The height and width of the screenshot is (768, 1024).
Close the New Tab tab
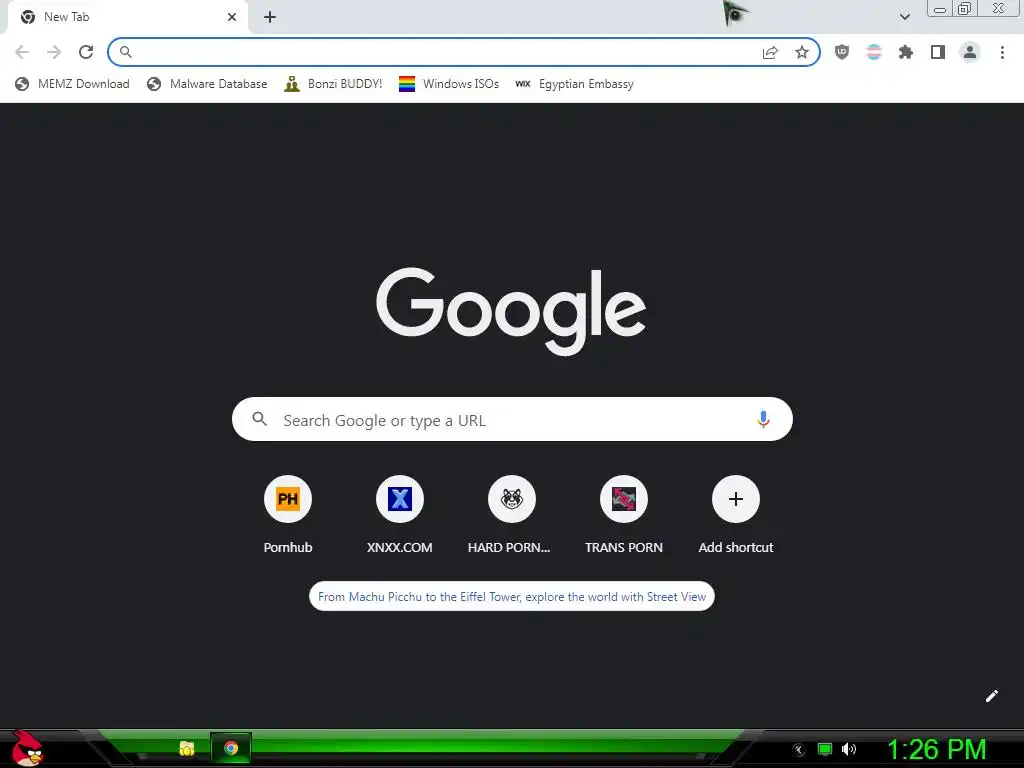(232, 17)
